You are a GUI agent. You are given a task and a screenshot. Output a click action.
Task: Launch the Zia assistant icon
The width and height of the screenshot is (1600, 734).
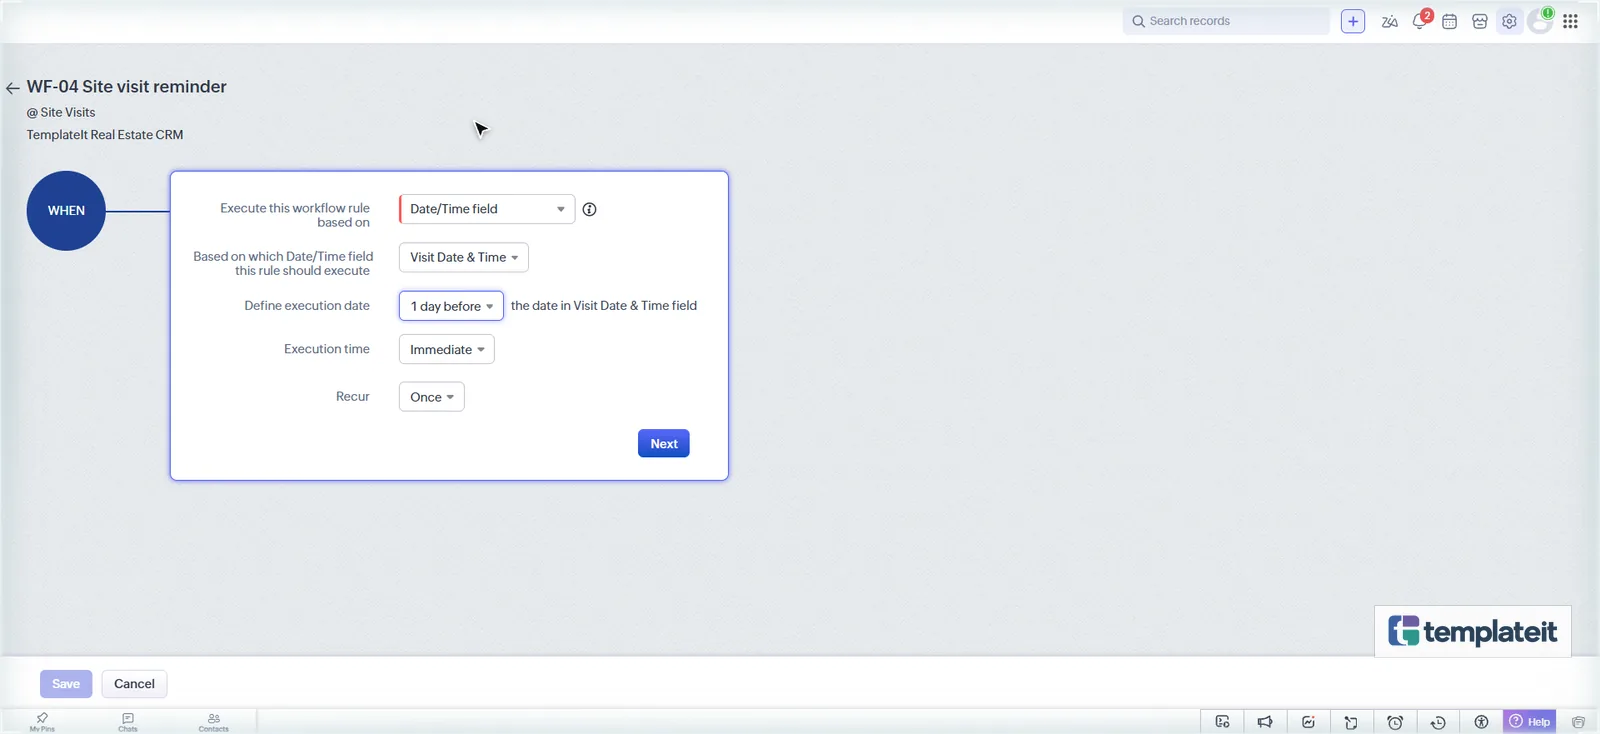point(1389,21)
